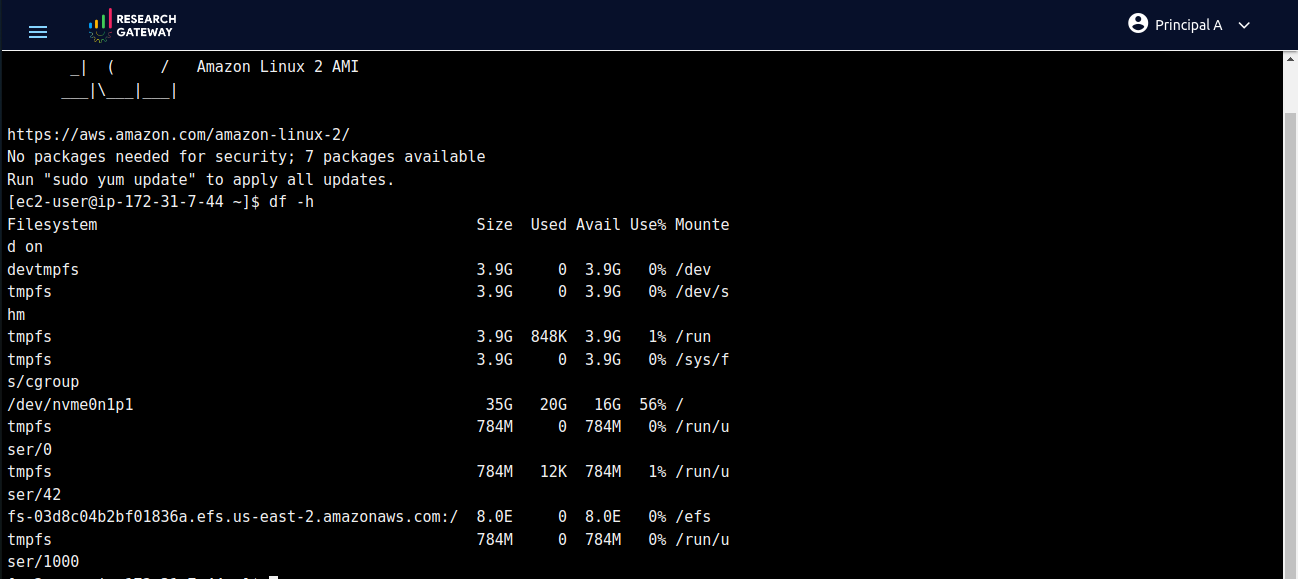Viewport: 1298px width, 579px height.
Task: Click the '8.0E' size value of EFS
Action: [x=494, y=517]
